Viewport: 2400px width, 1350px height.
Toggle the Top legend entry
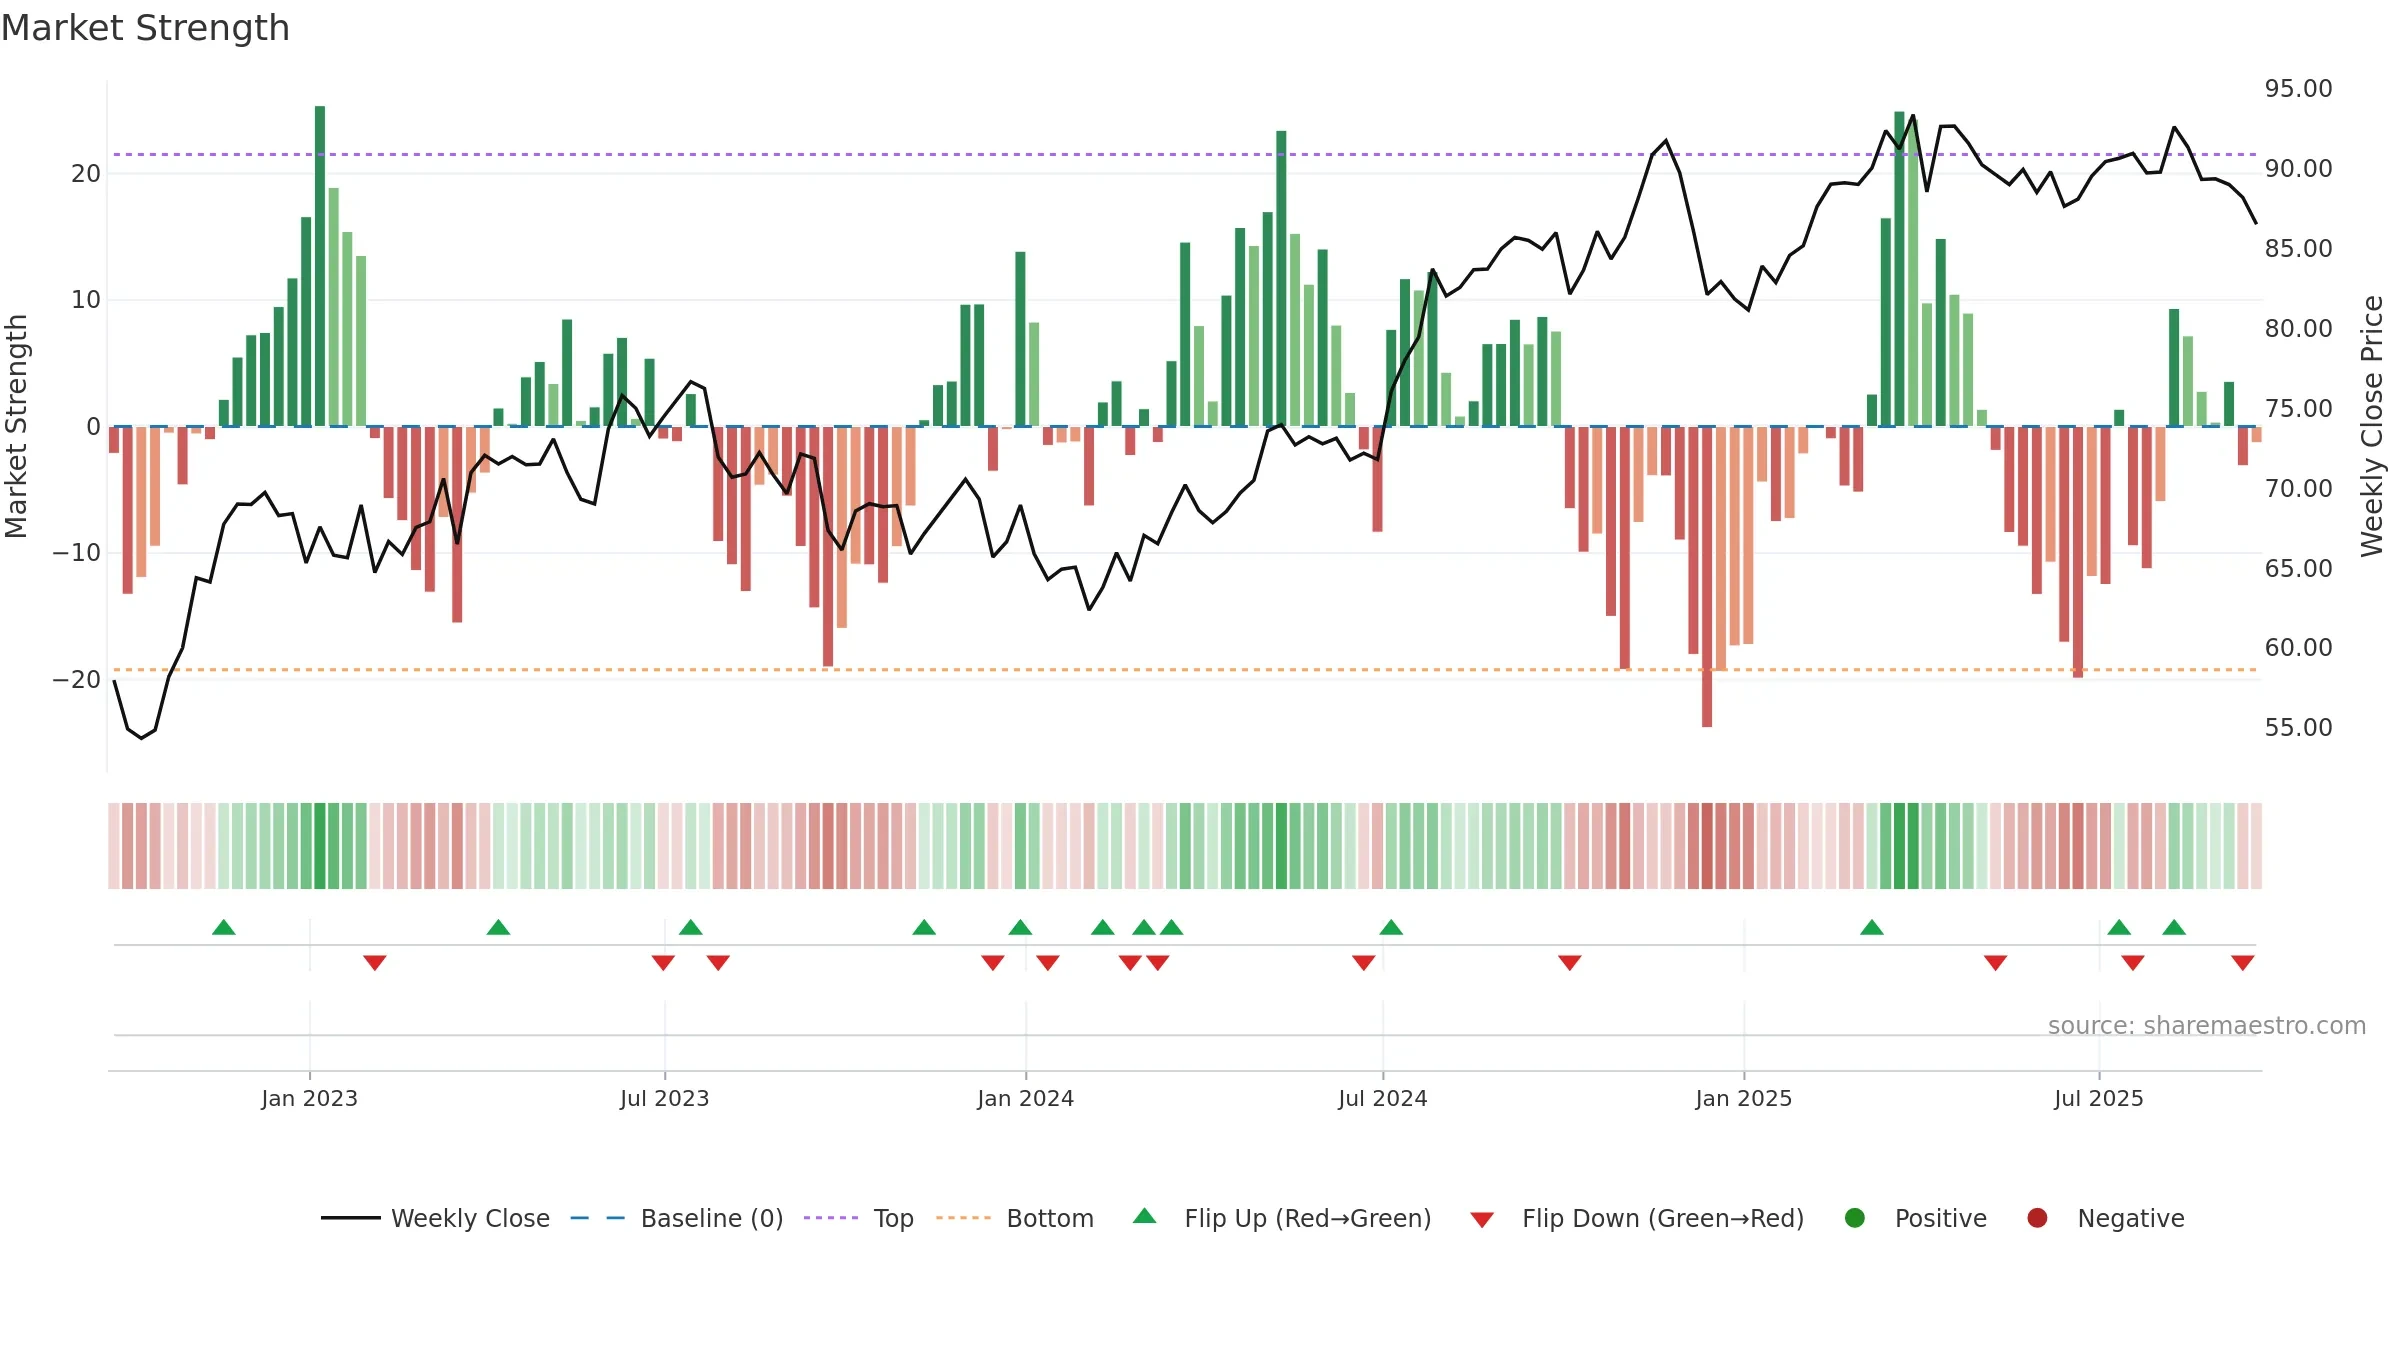tap(858, 1218)
